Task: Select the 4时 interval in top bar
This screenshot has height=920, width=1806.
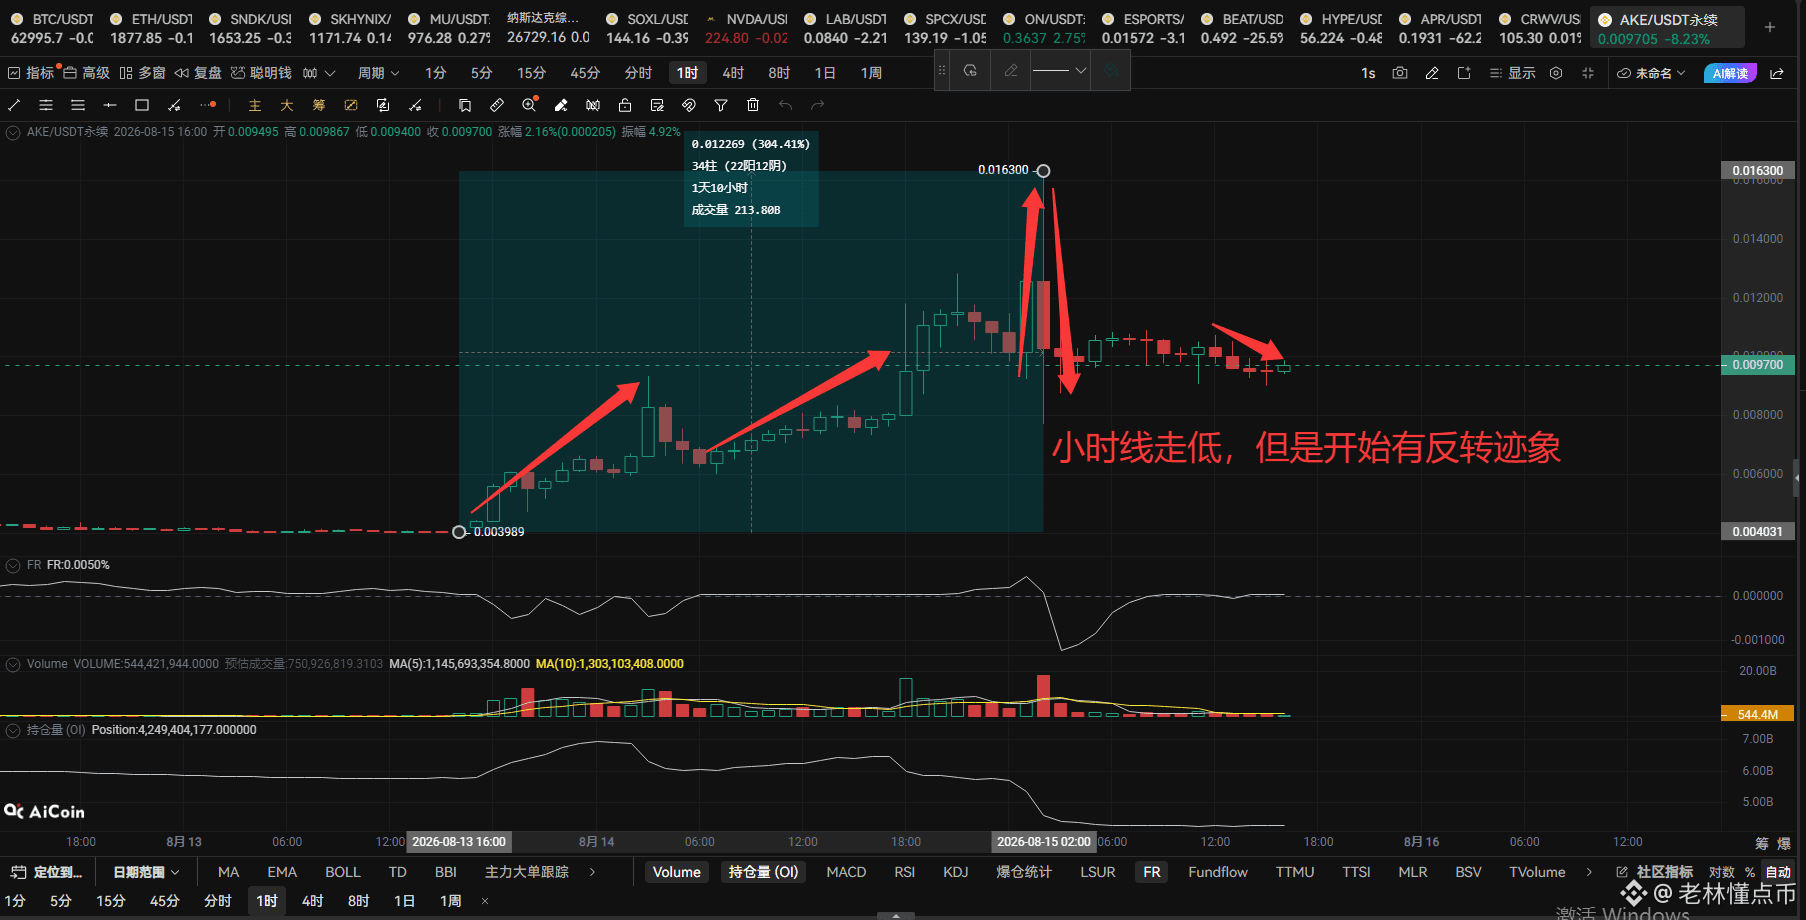Action: click(733, 73)
